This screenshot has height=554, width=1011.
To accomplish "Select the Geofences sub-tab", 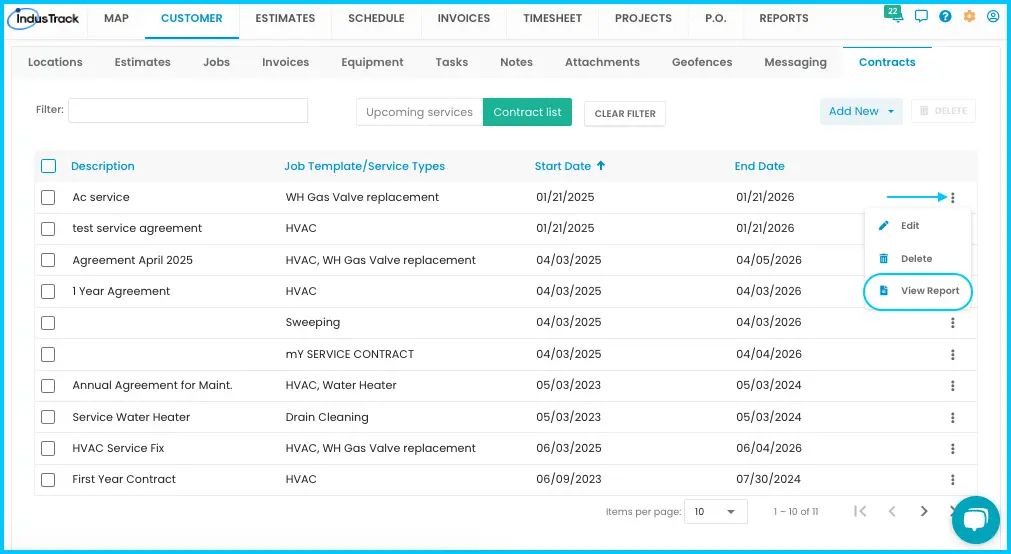I will (702, 62).
